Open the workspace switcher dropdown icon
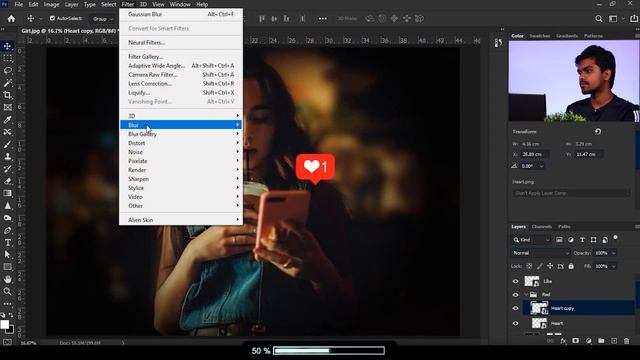Screen dimensions: 640x360 (613, 19)
